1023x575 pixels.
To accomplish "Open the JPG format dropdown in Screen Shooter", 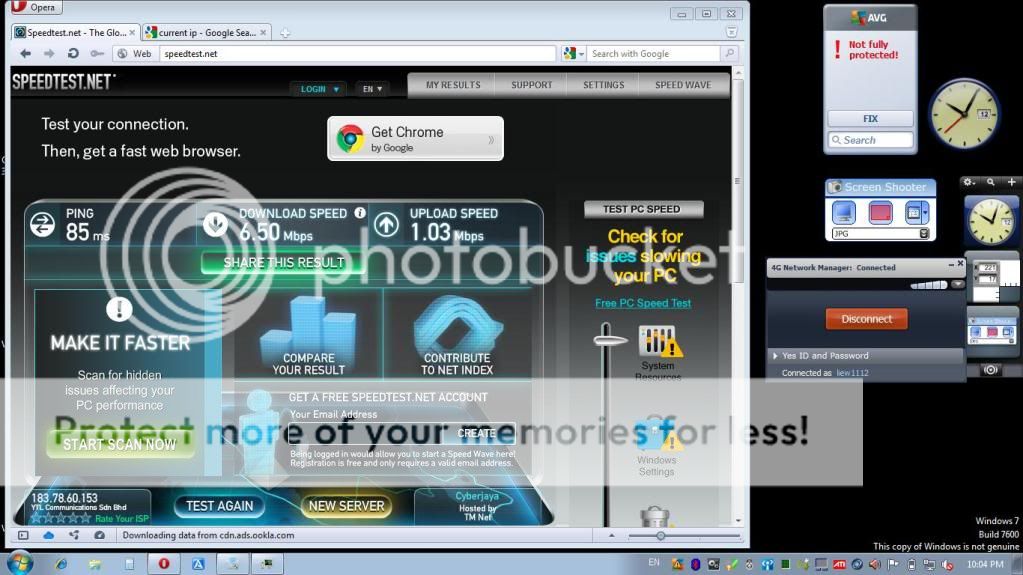I will tap(924, 234).
